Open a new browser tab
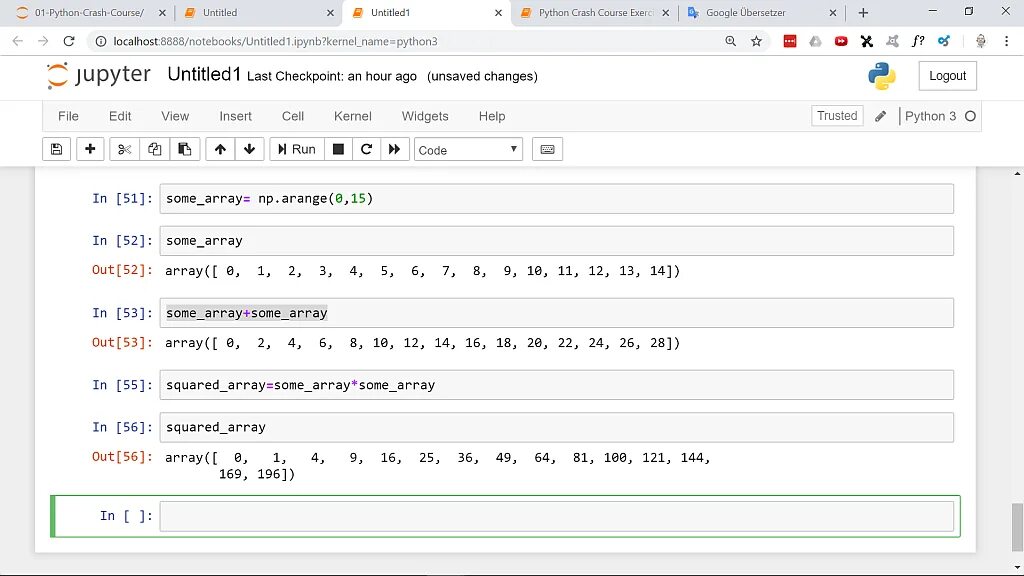This screenshot has height=576, width=1024. pyautogui.click(x=863, y=13)
